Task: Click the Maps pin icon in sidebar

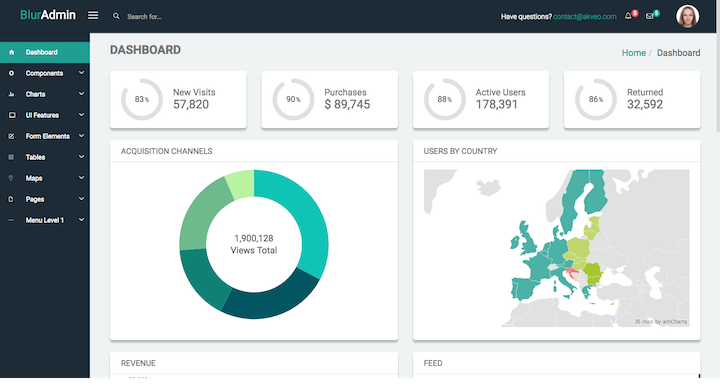Action: [x=11, y=178]
